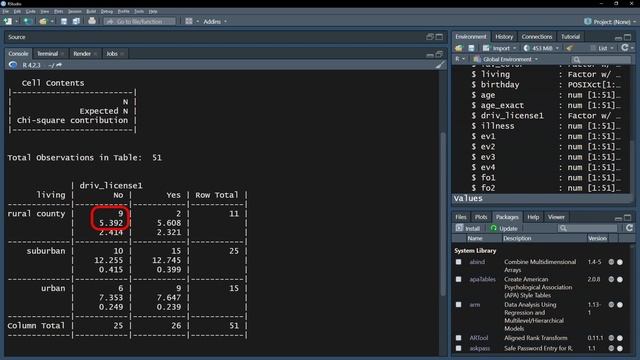Viewport: 640px width, 360px height.
Task: Open the Session menu
Action: pyautogui.click(x=75, y=11)
